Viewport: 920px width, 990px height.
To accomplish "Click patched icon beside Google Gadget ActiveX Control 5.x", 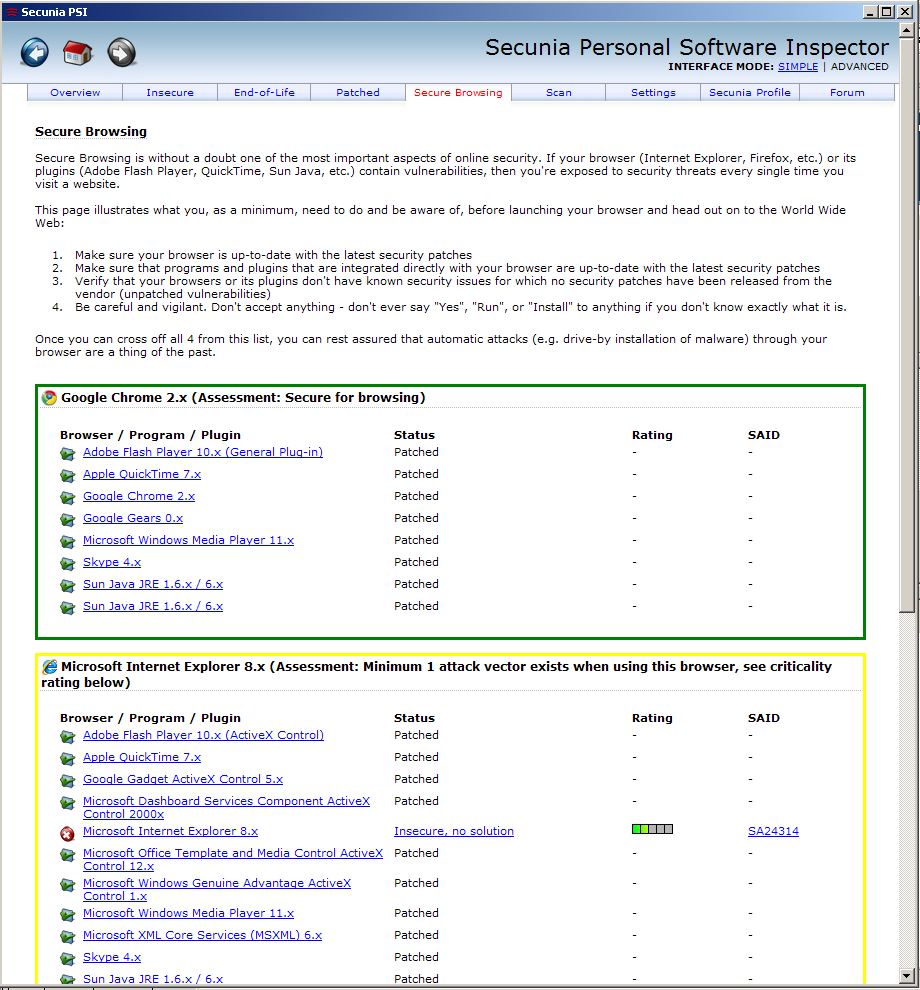I will 68,781.
